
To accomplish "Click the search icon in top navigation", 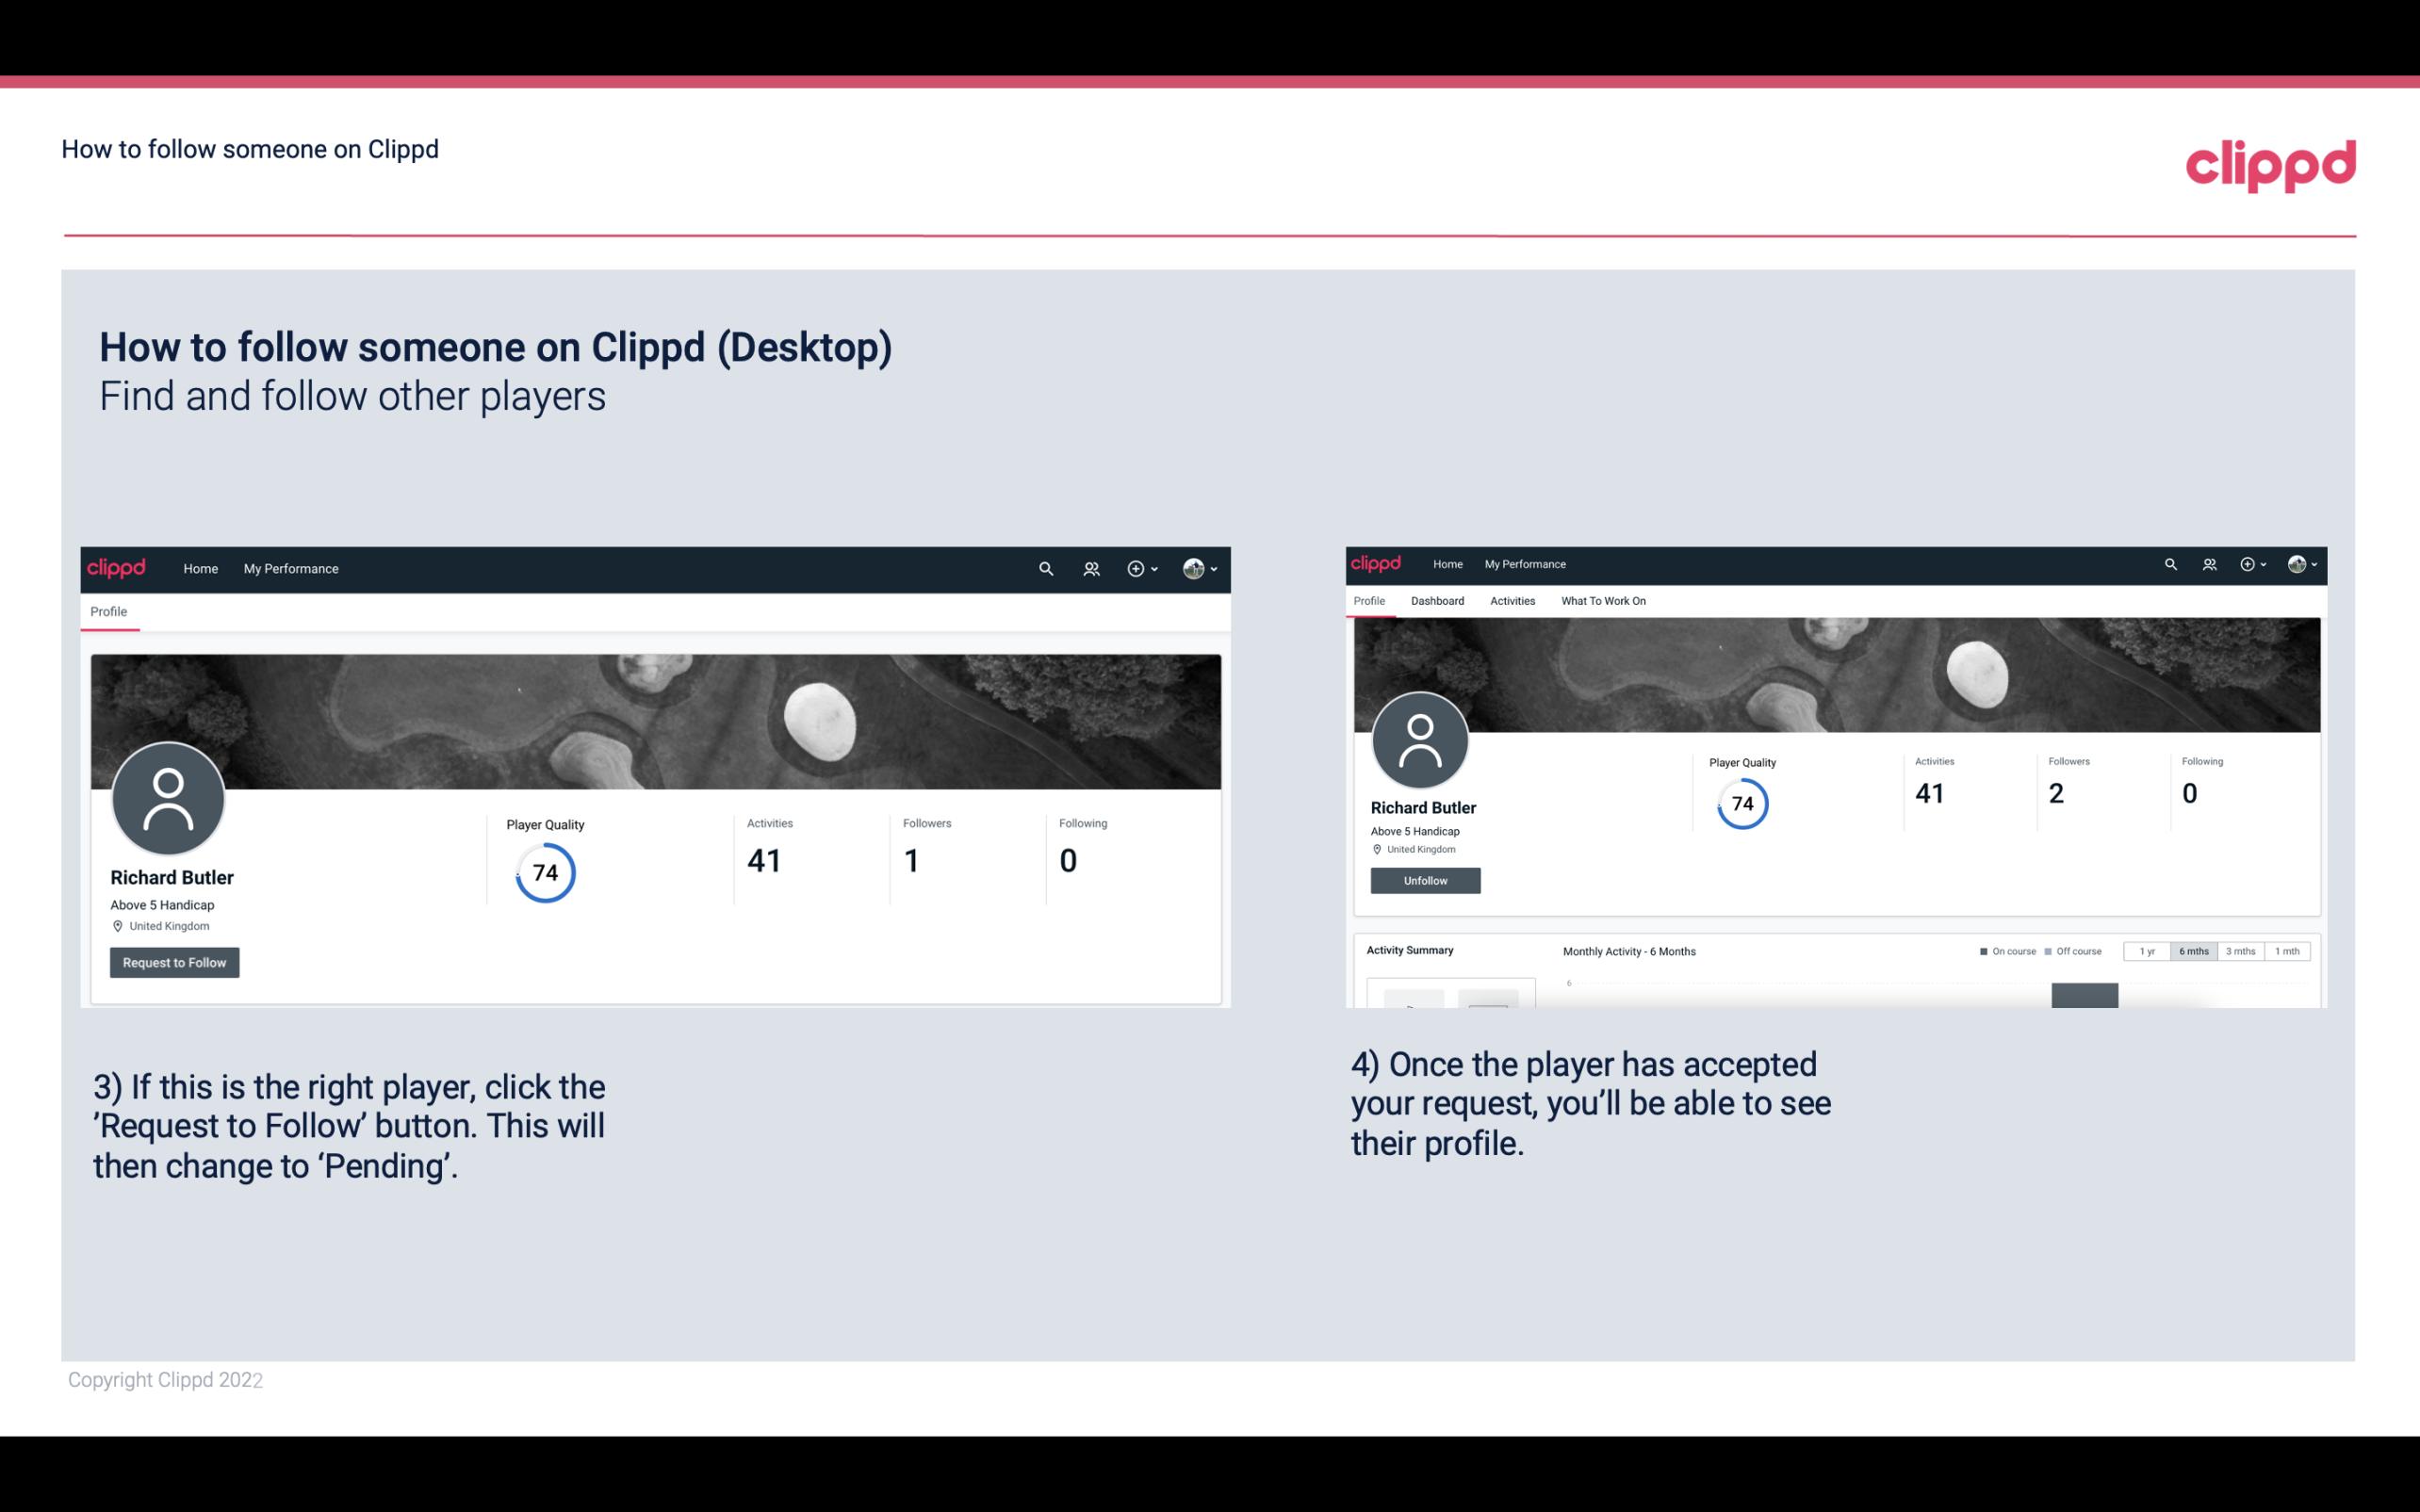I will [1042, 568].
